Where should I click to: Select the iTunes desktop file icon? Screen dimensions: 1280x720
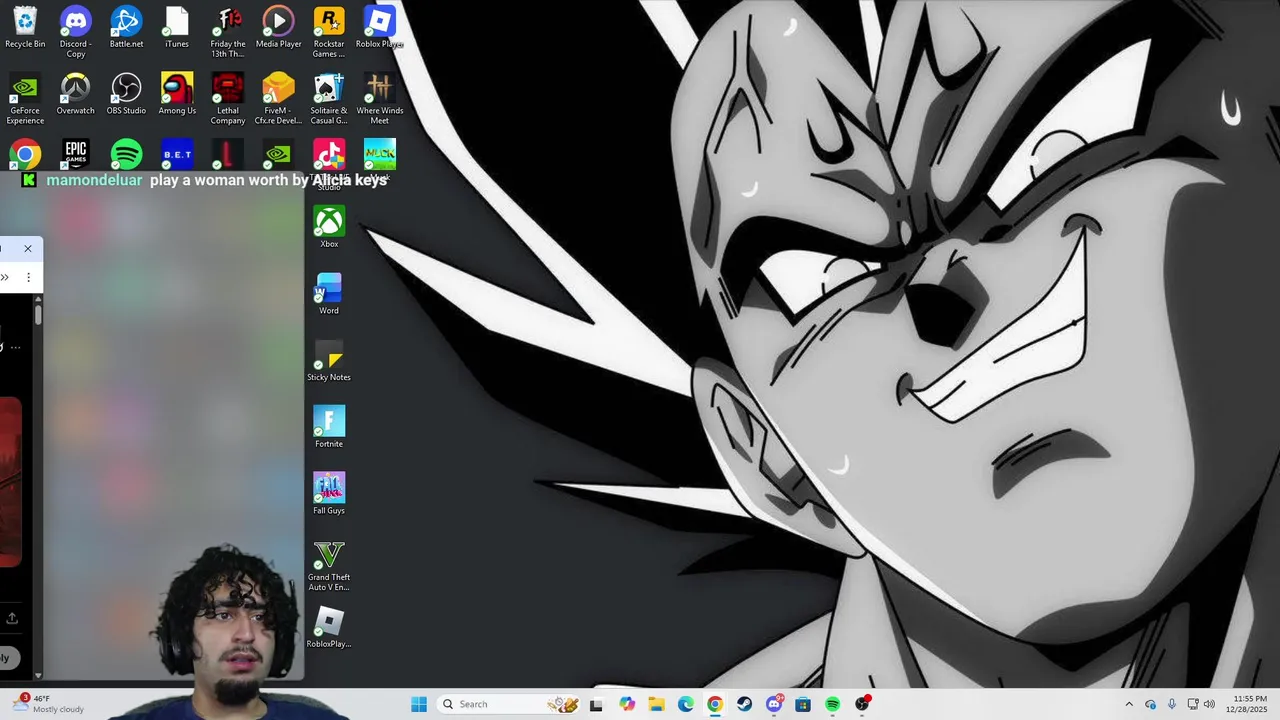(177, 28)
